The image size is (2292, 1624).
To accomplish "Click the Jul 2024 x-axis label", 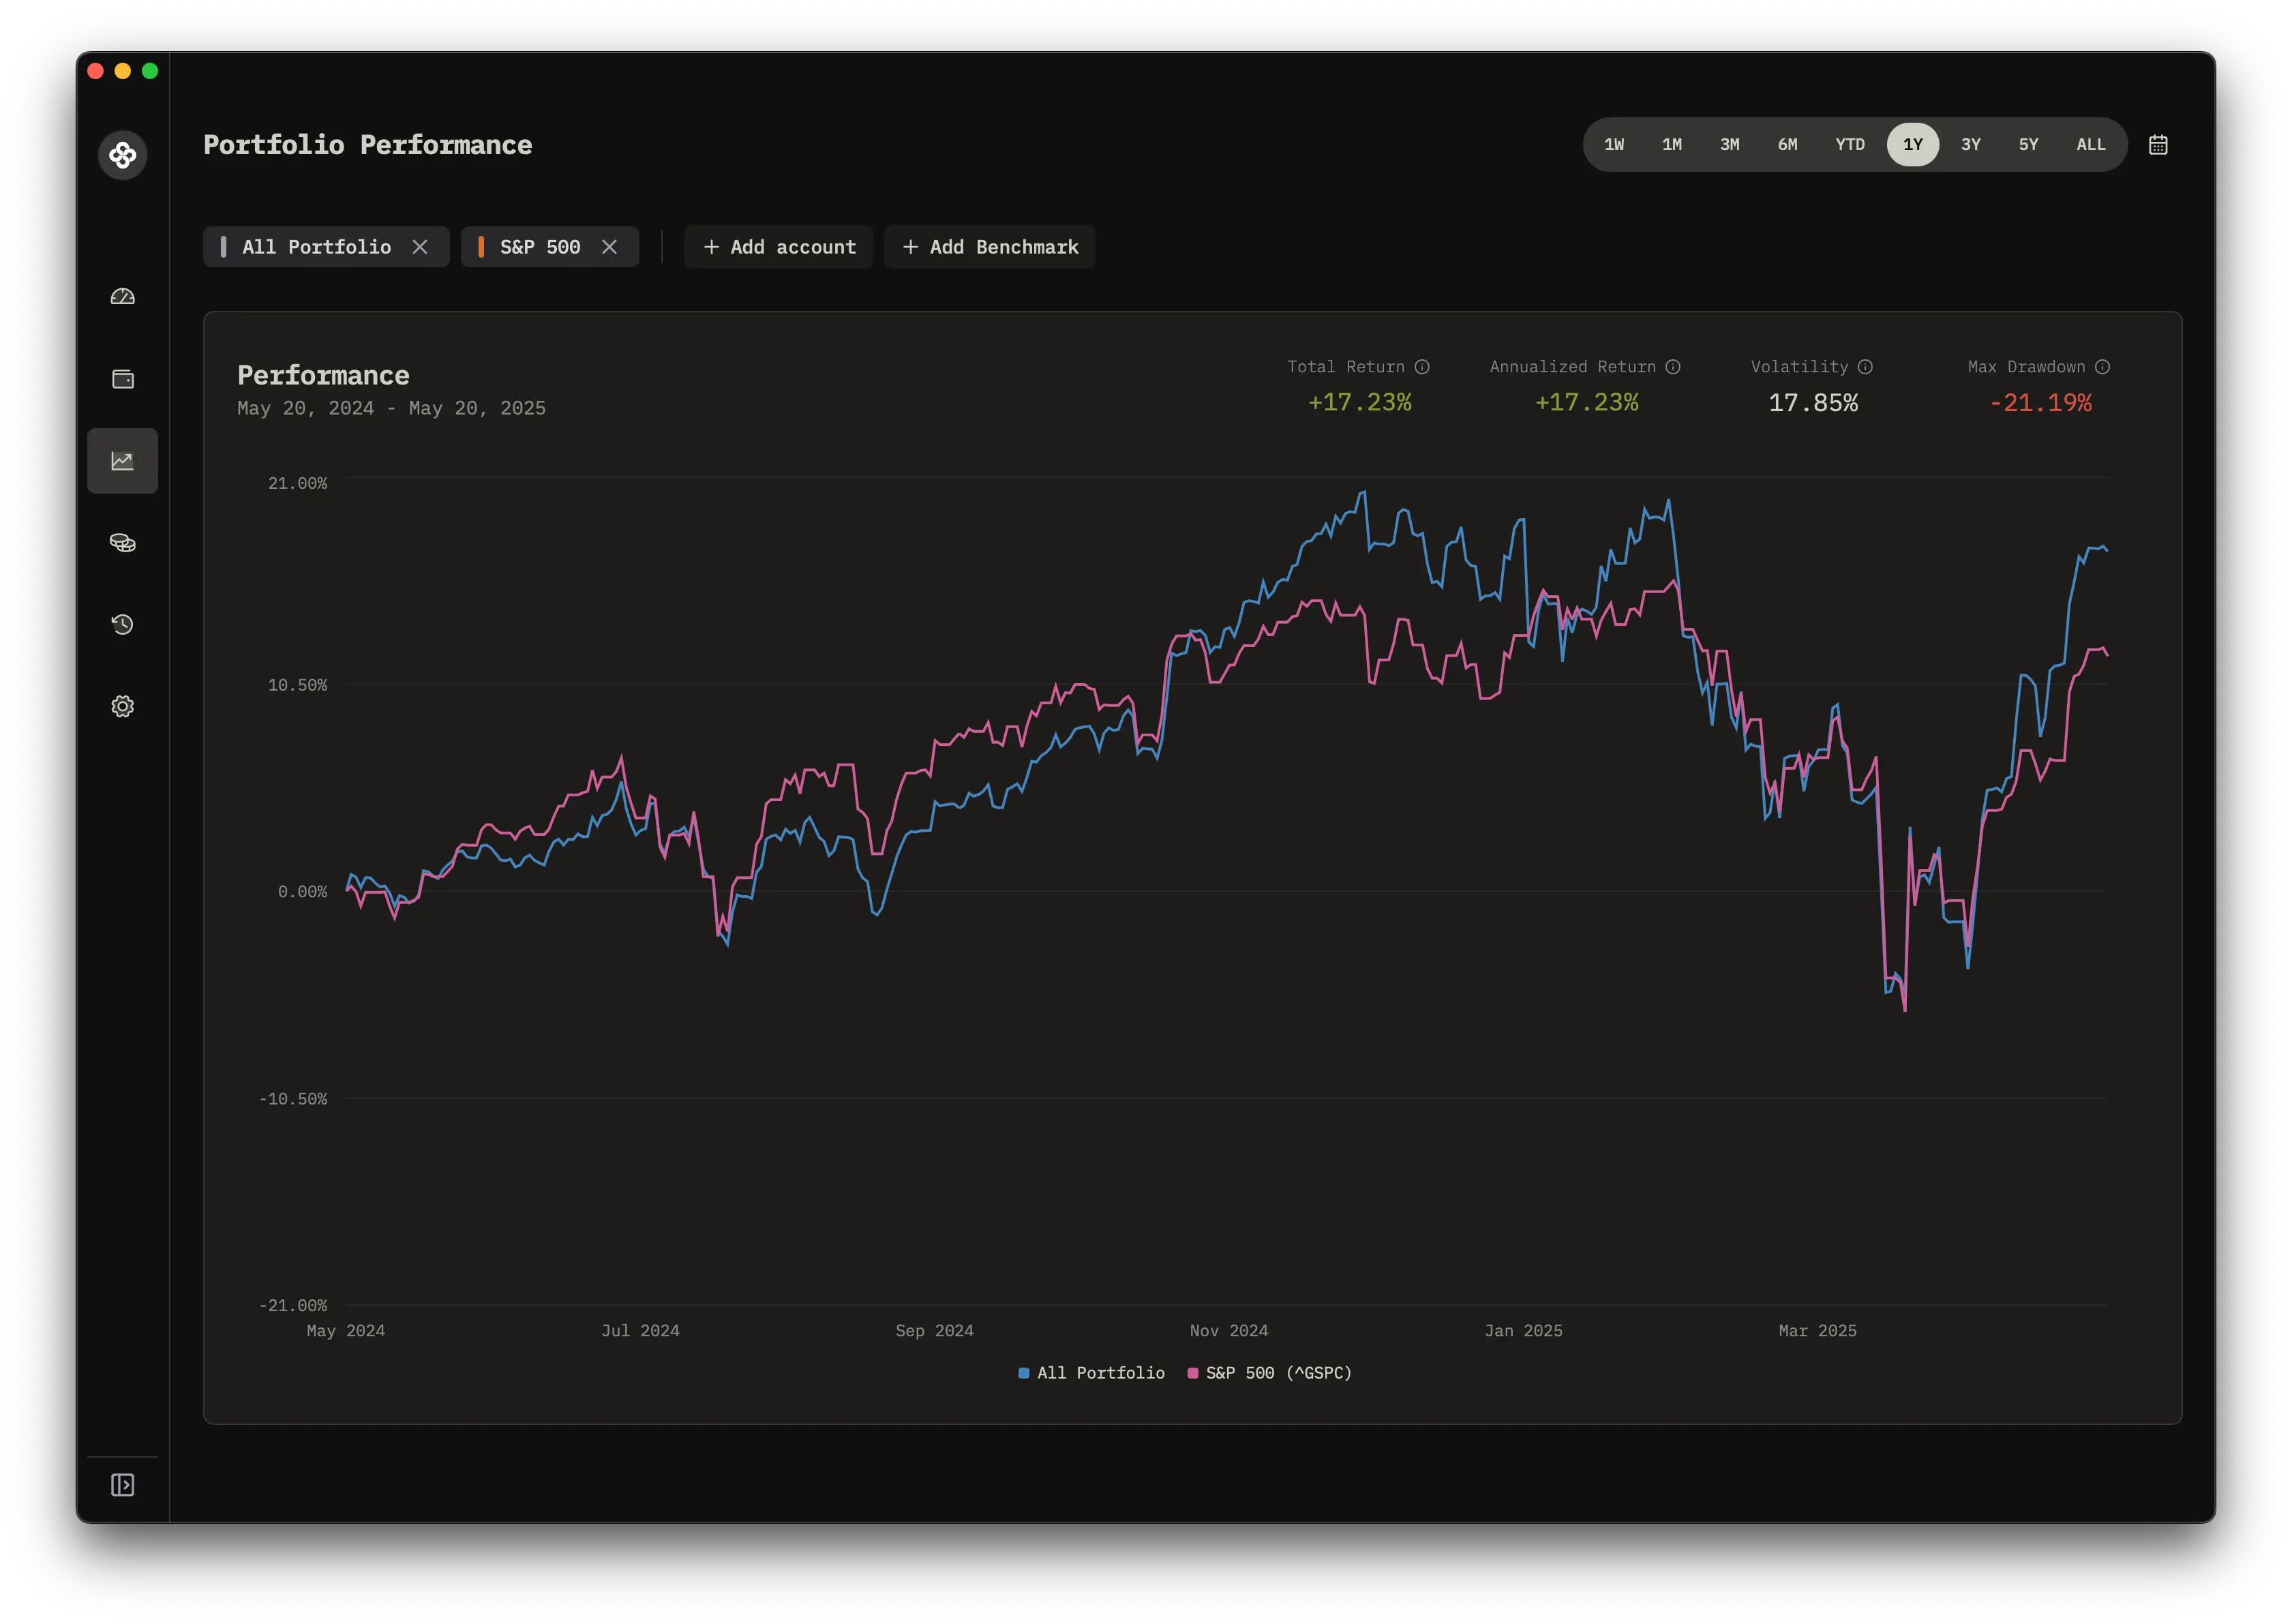I will tap(640, 1331).
